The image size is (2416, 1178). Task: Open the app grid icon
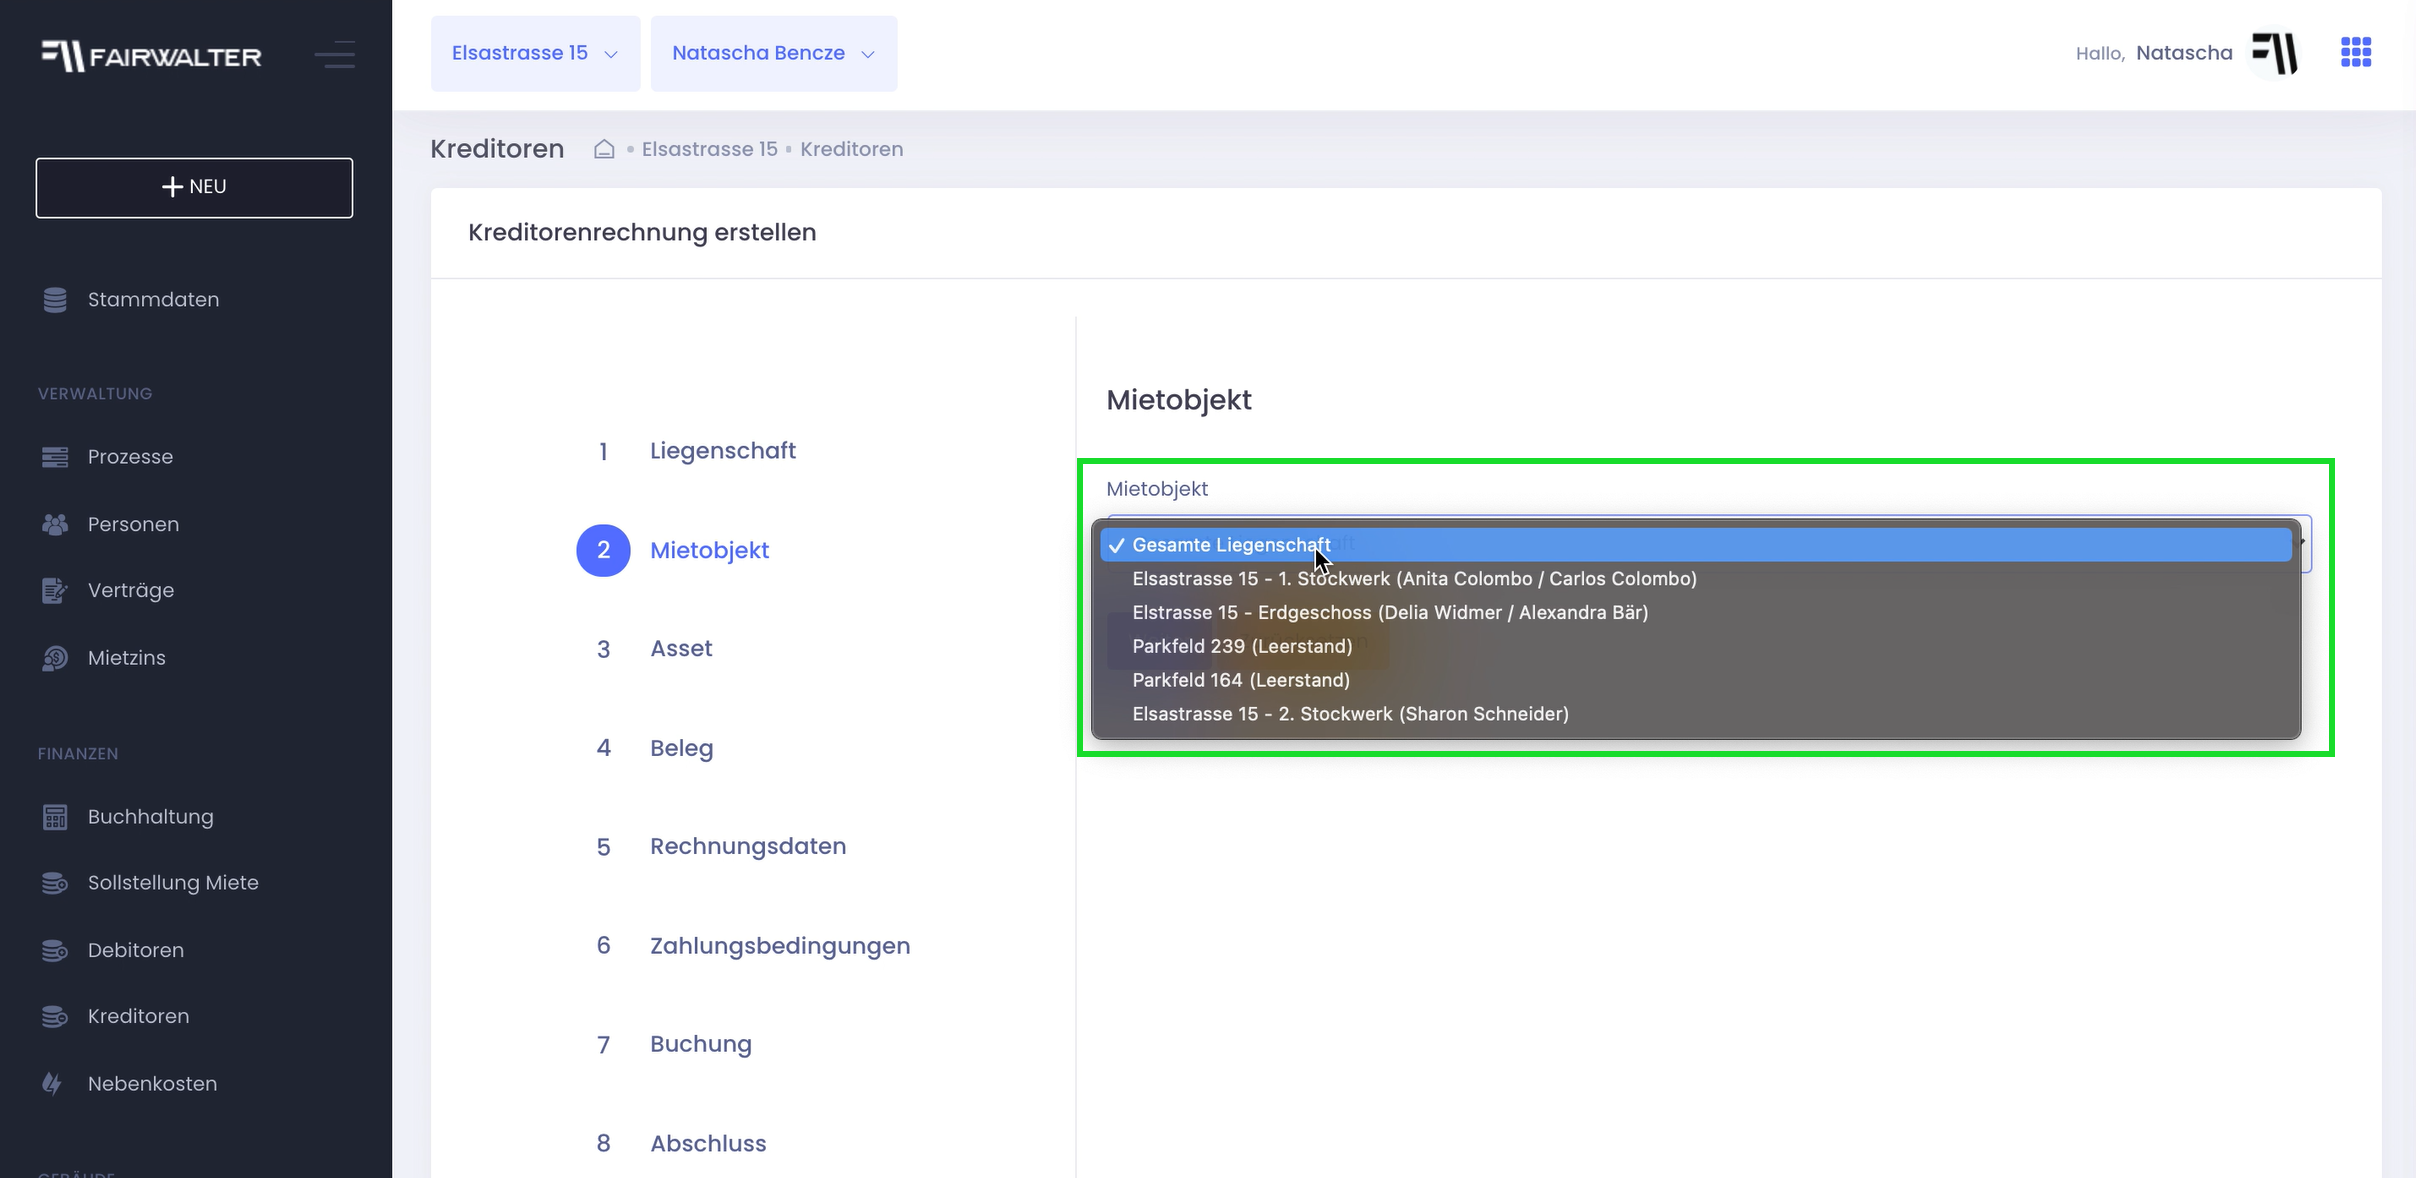2356,52
